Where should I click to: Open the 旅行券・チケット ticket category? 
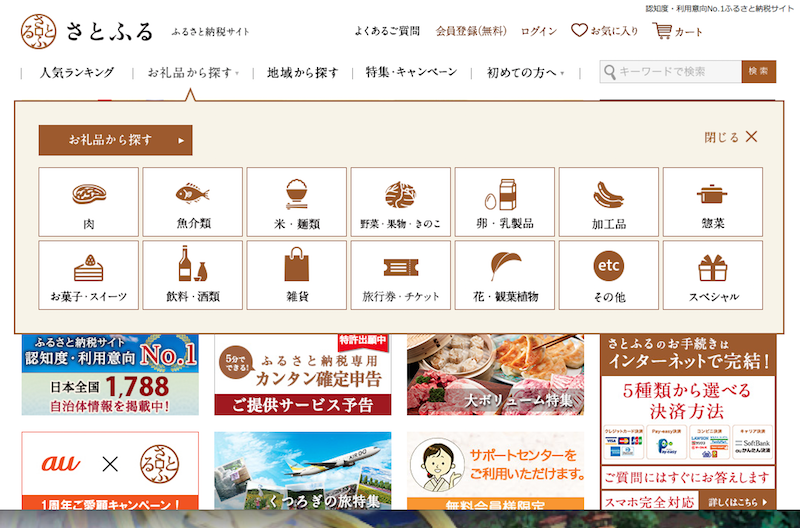[401, 275]
